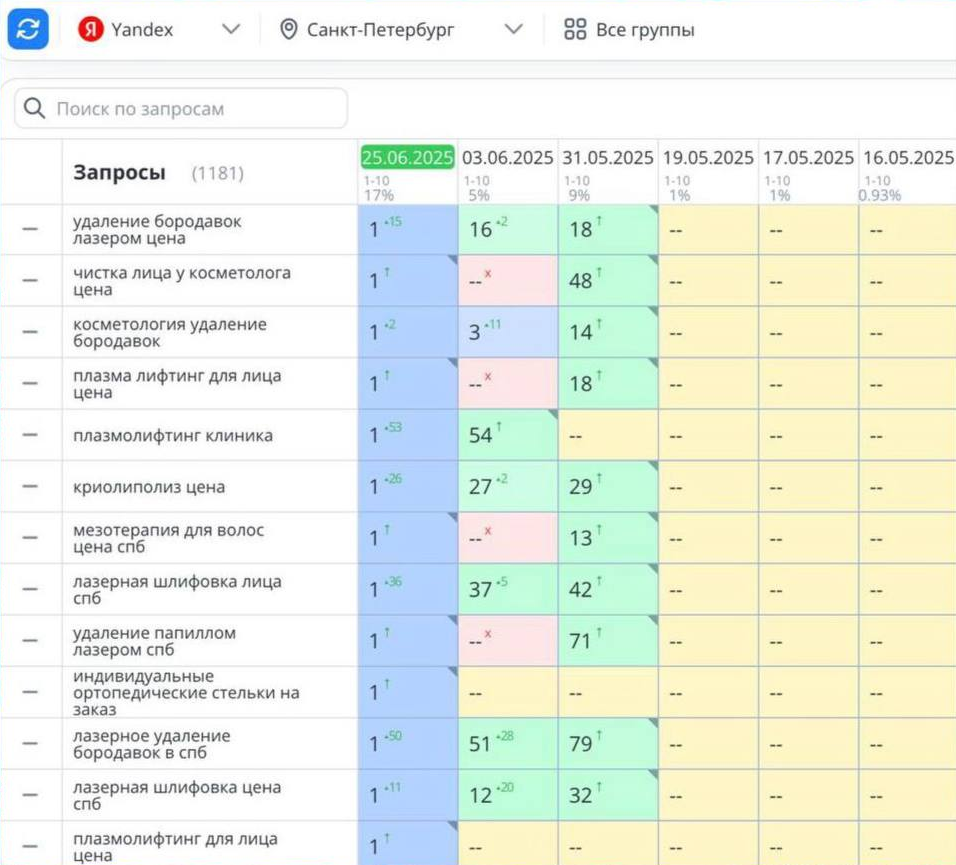Select the 31.05.2025 date column header
Viewport: 956px width, 865px height.
[x=608, y=157]
